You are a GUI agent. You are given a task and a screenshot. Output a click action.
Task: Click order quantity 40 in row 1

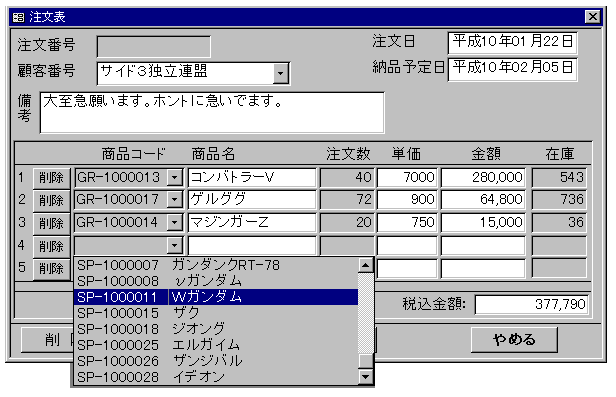(347, 178)
